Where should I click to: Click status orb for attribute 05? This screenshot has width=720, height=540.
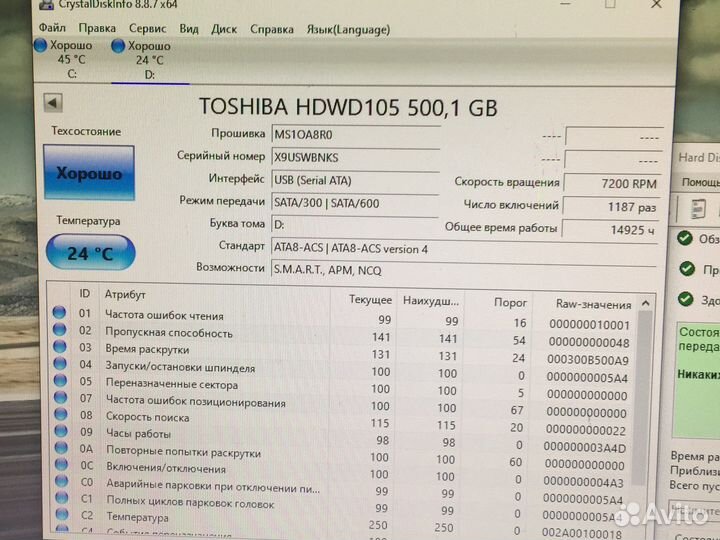(x=60, y=380)
